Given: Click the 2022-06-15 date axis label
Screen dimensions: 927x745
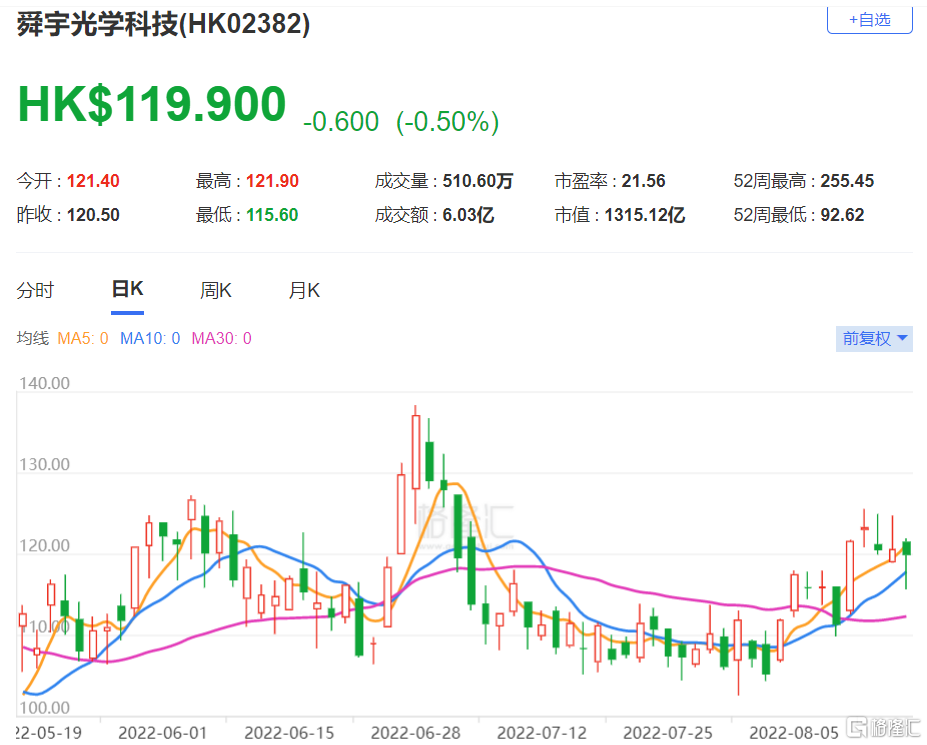Looking at the screenshot, I should (x=289, y=733).
